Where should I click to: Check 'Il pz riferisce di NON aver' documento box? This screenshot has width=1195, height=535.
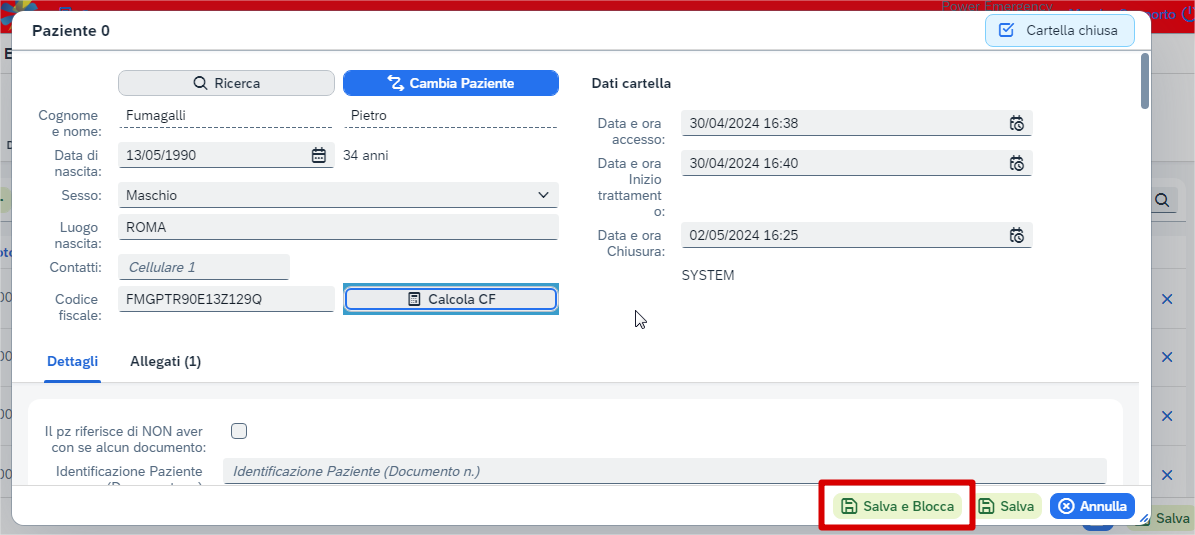pos(239,431)
